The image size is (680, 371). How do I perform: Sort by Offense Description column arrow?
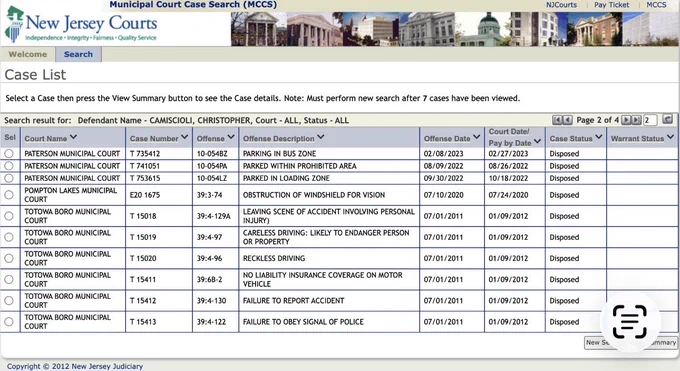tap(320, 137)
